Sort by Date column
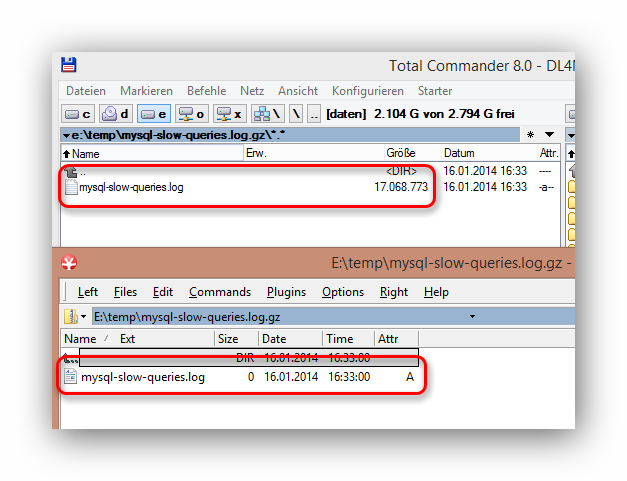The height and width of the screenshot is (481, 627). point(290,339)
